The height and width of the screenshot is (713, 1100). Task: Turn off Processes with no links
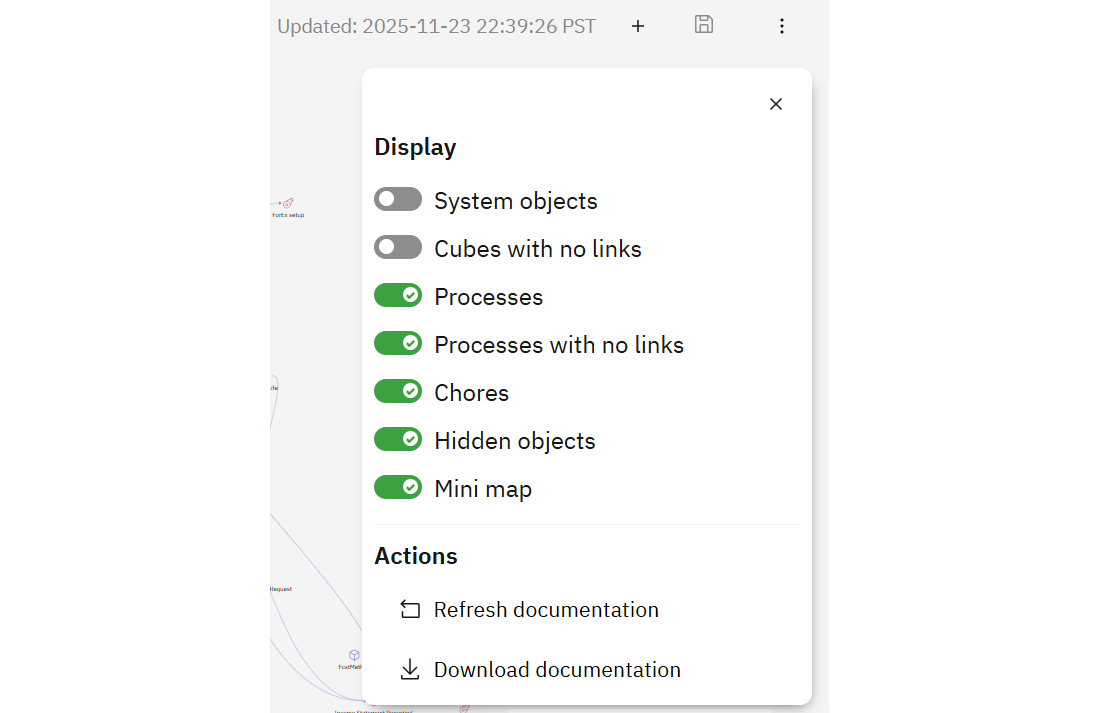398,342
